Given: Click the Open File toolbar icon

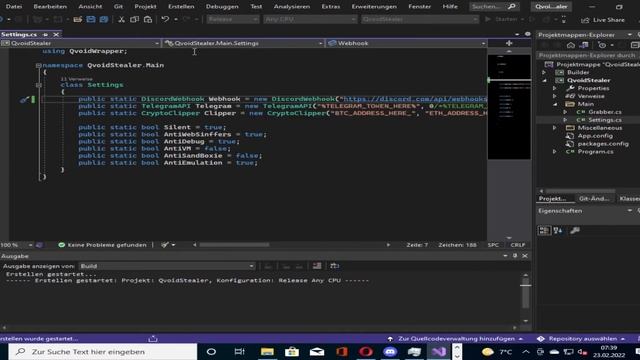Looking at the screenshot, I should (x=78, y=19).
